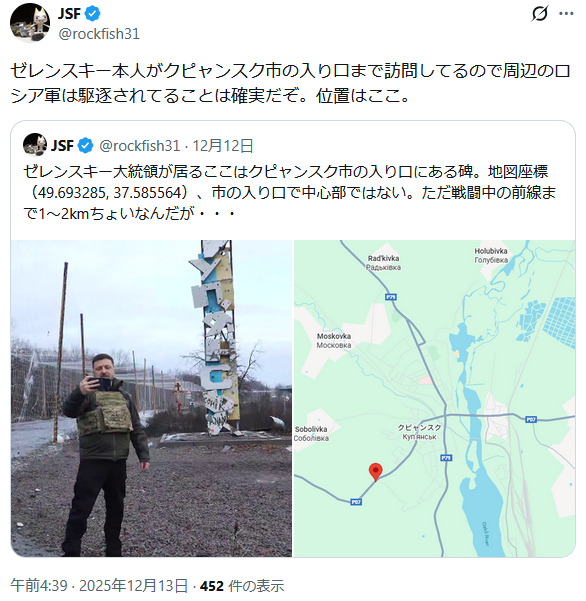
Task: Click the クピャンスク city label on map
Action: tap(419, 428)
